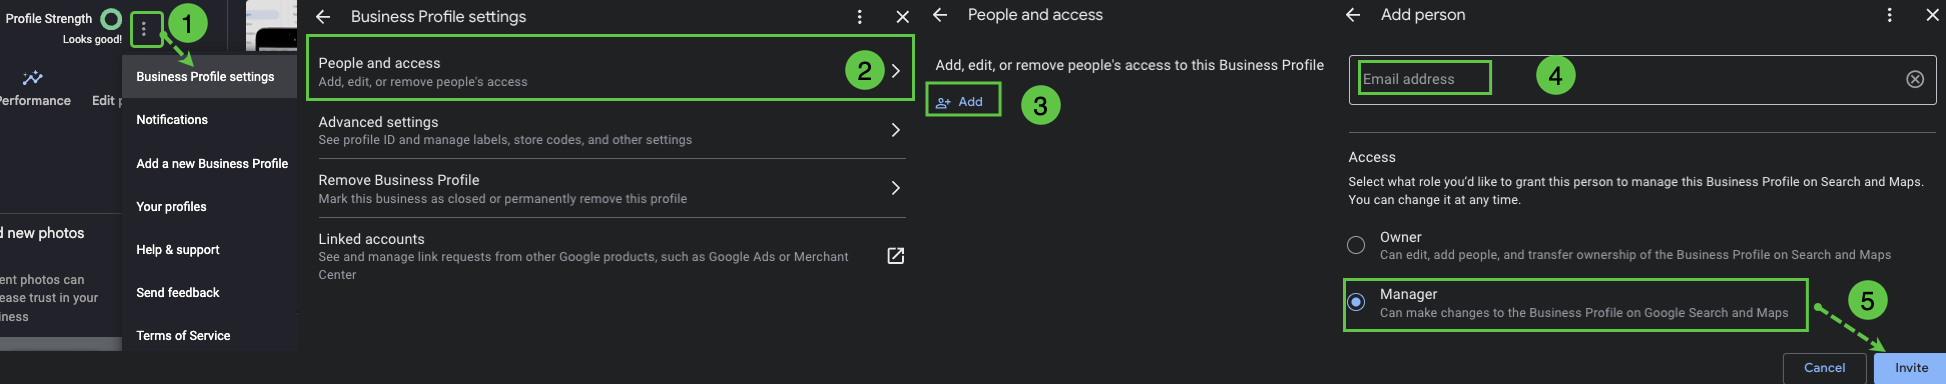This screenshot has height=384, width=1946.
Task: Click the Access section heading
Action: [1372, 157]
